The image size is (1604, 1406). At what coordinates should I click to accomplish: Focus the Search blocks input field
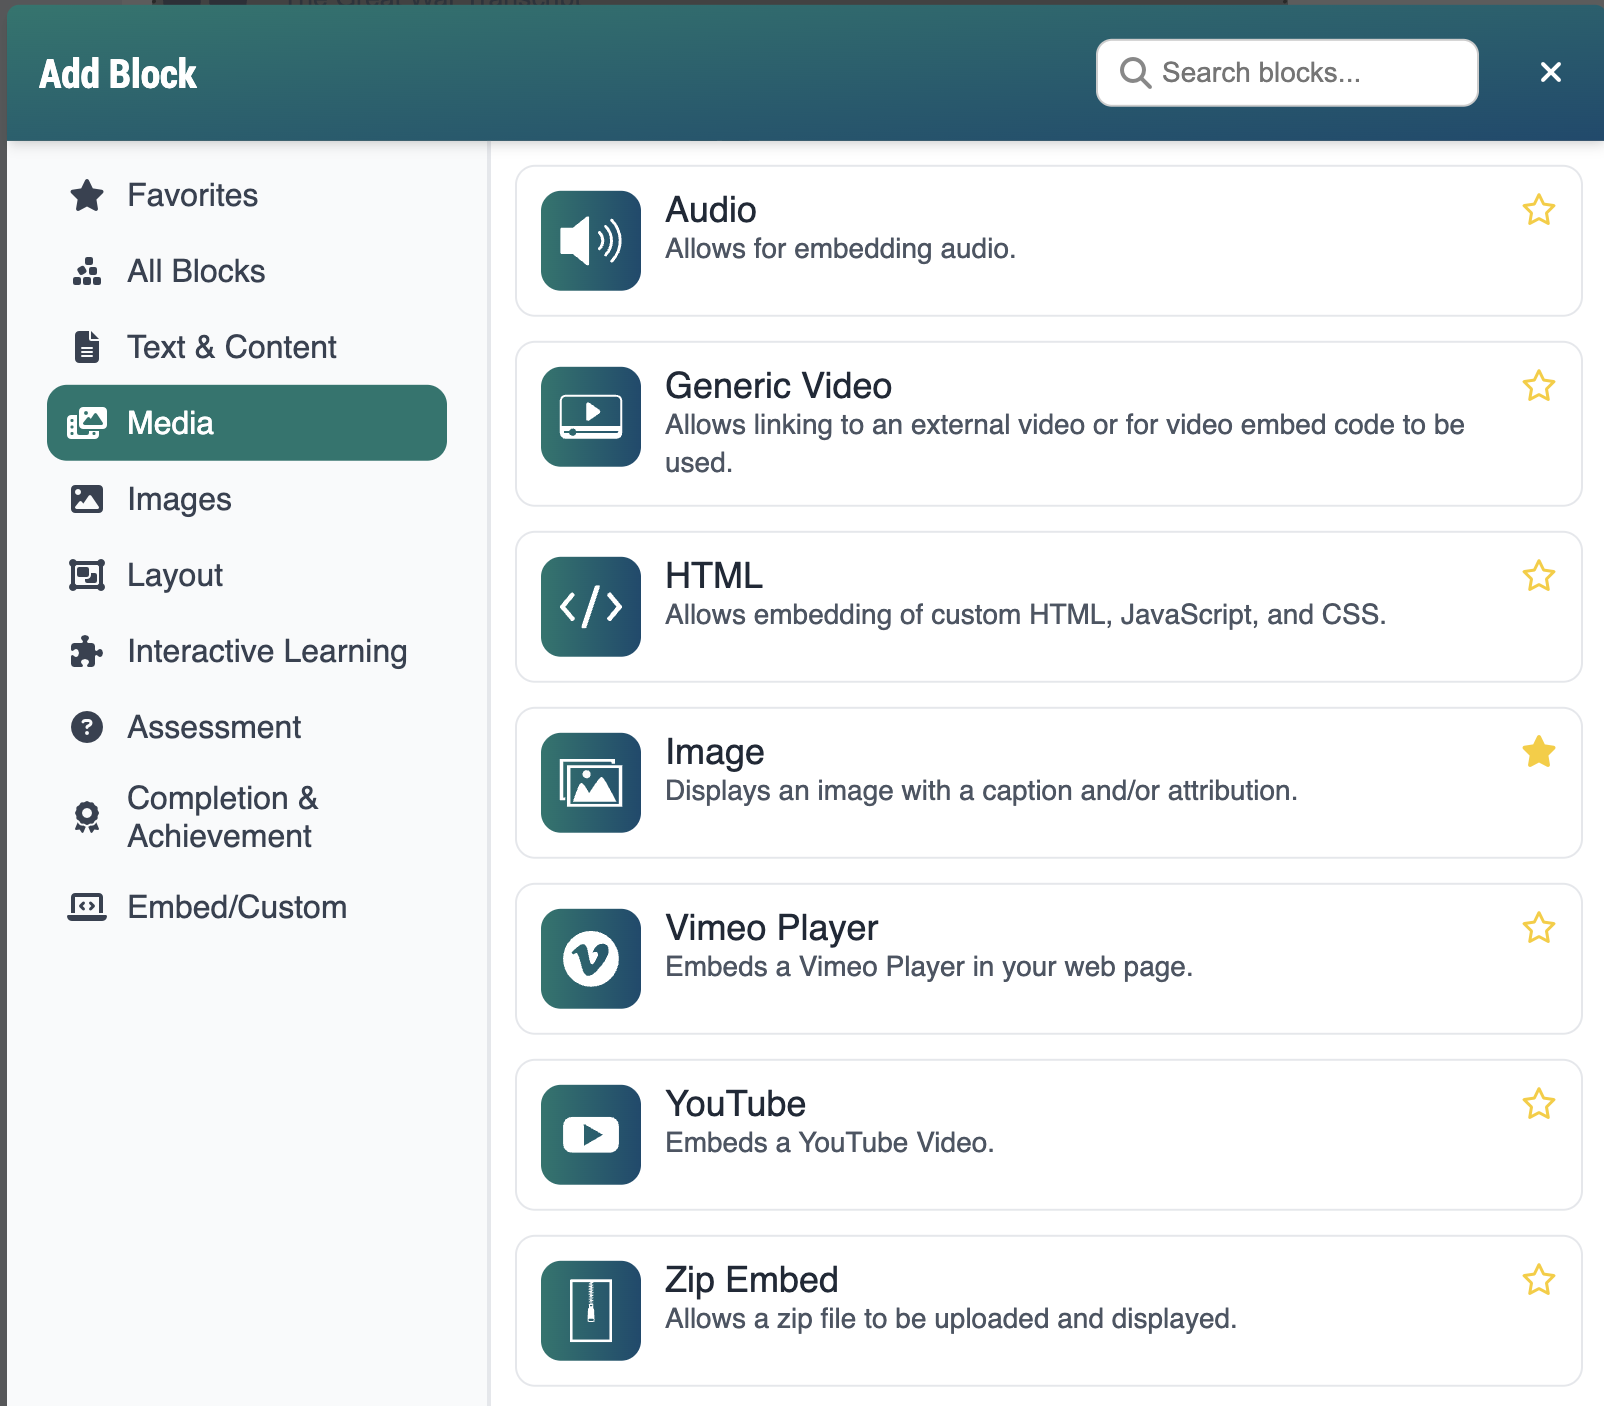click(x=1287, y=73)
